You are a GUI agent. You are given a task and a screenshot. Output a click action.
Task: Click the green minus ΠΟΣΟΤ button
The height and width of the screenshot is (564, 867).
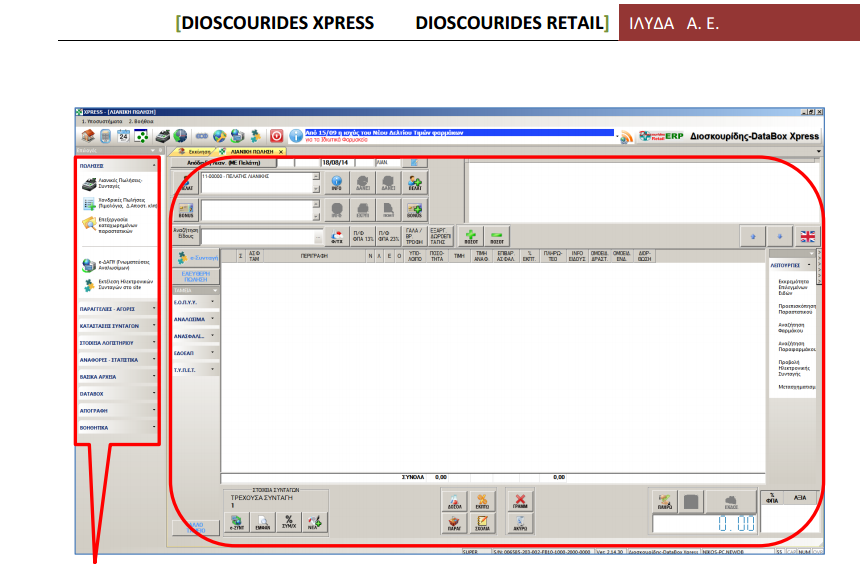pos(497,237)
